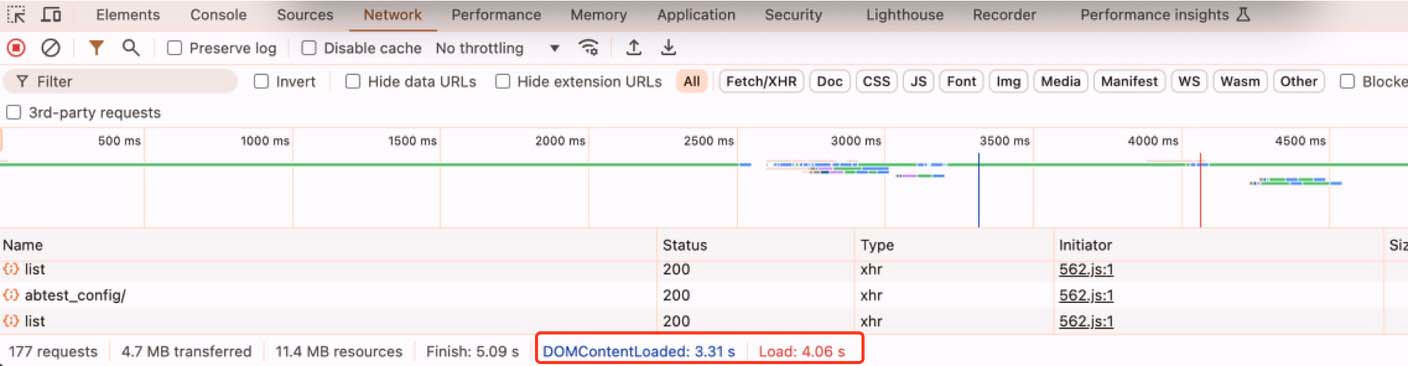Switch to the Memory tab
The image size is (1408, 366).
(x=599, y=15)
